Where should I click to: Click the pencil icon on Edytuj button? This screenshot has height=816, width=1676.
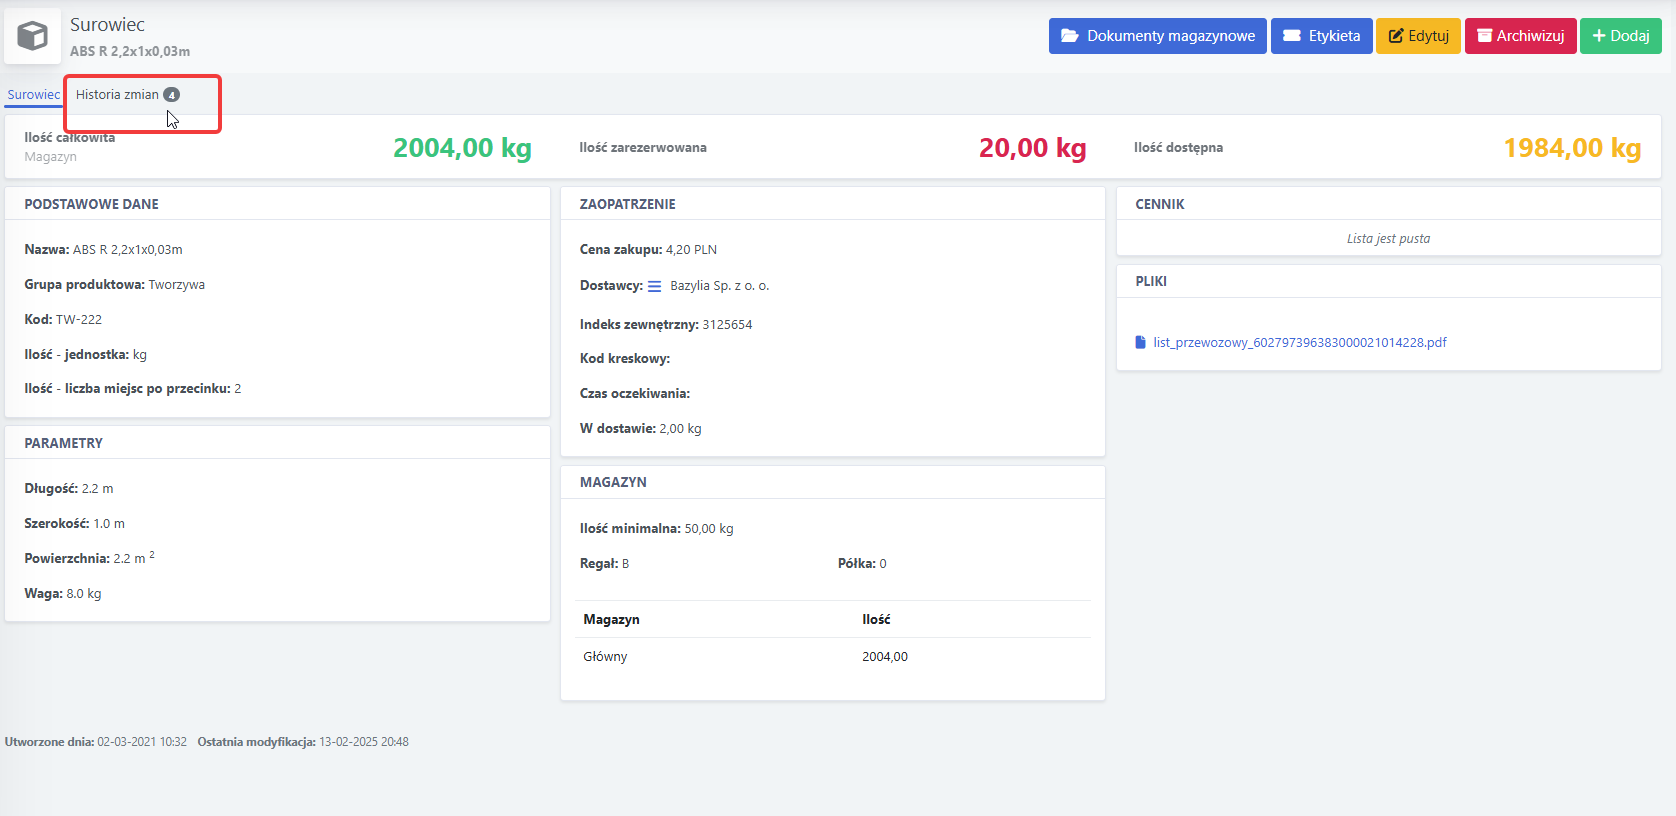coord(1396,36)
